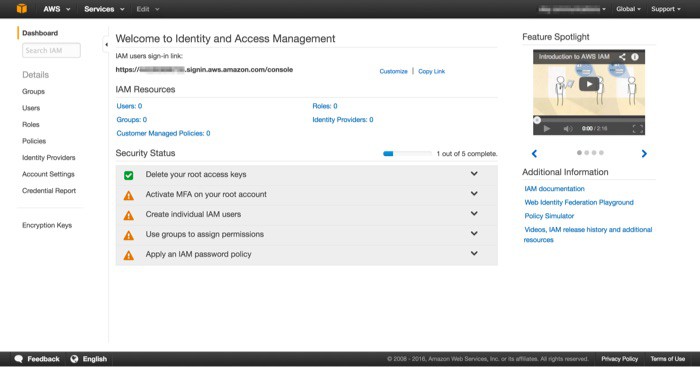Collapse the sidebar with the small arrow handle
The image size is (700, 367).
pyautogui.click(x=106, y=44)
